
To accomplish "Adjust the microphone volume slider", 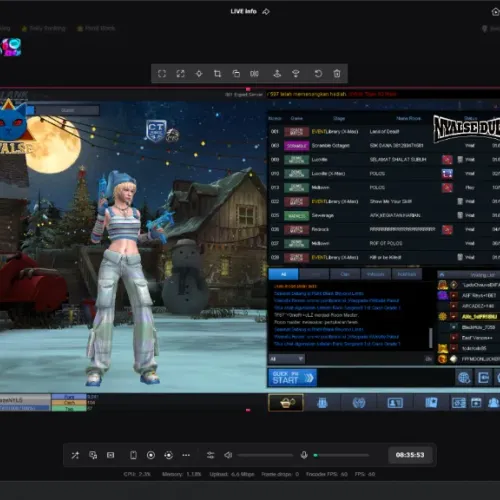I will 341,455.
